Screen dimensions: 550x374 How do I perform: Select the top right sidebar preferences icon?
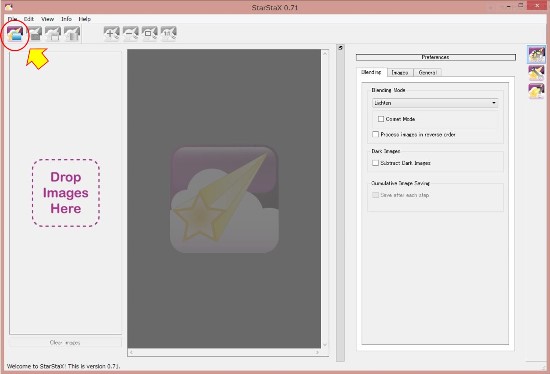(536, 54)
